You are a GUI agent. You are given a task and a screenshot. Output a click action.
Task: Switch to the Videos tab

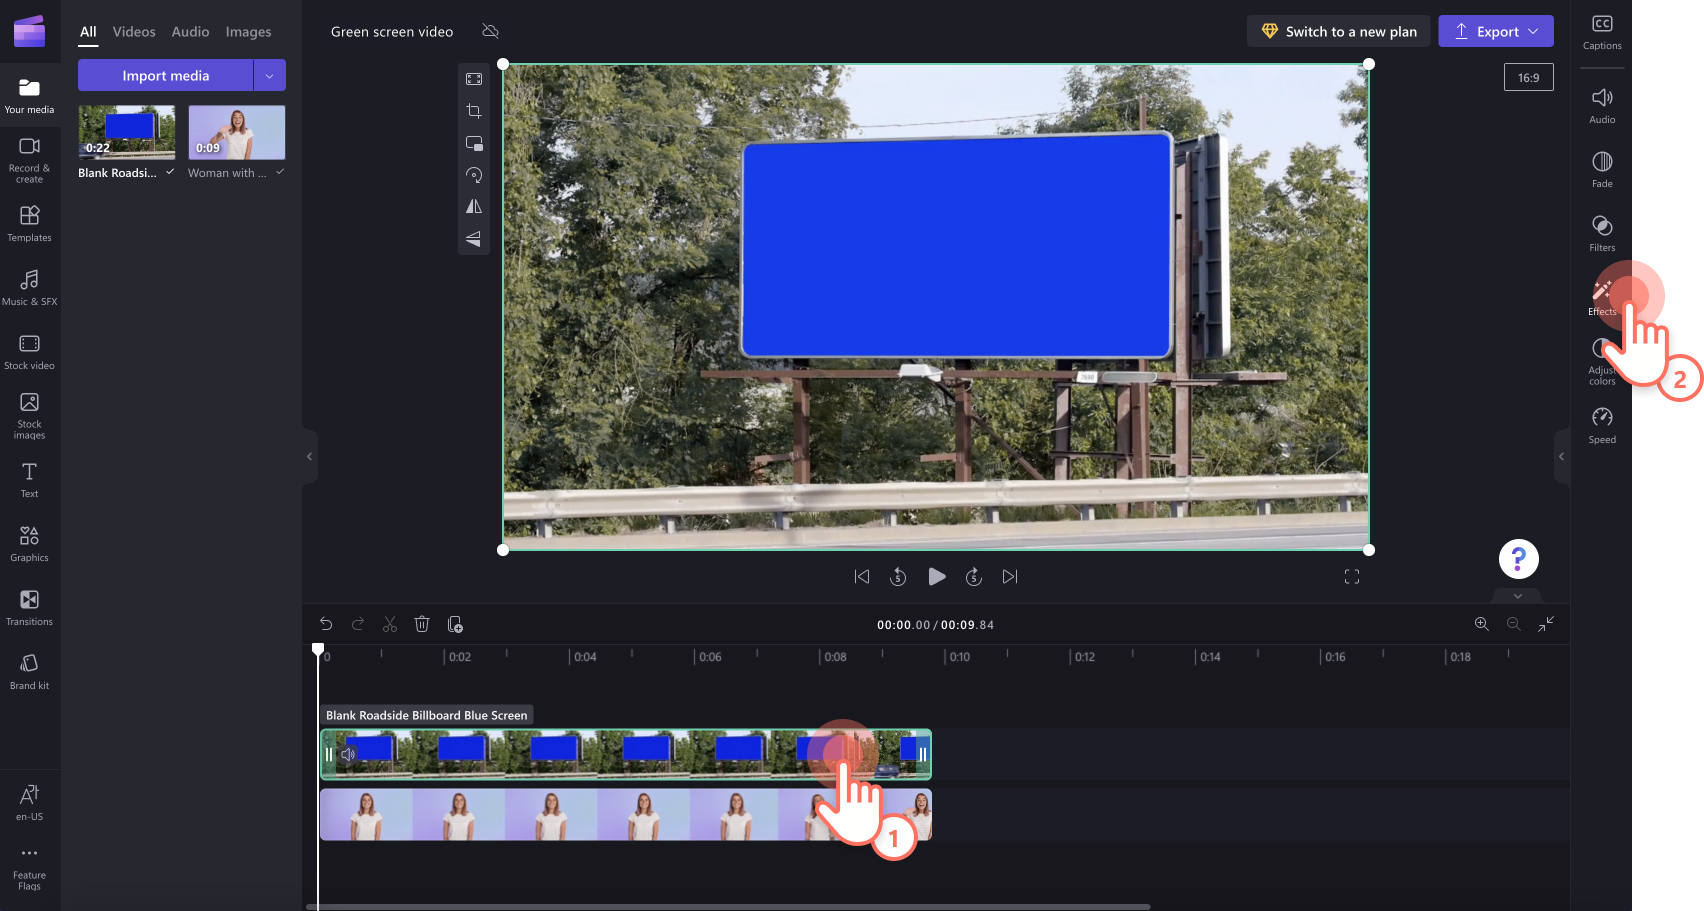[133, 31]
